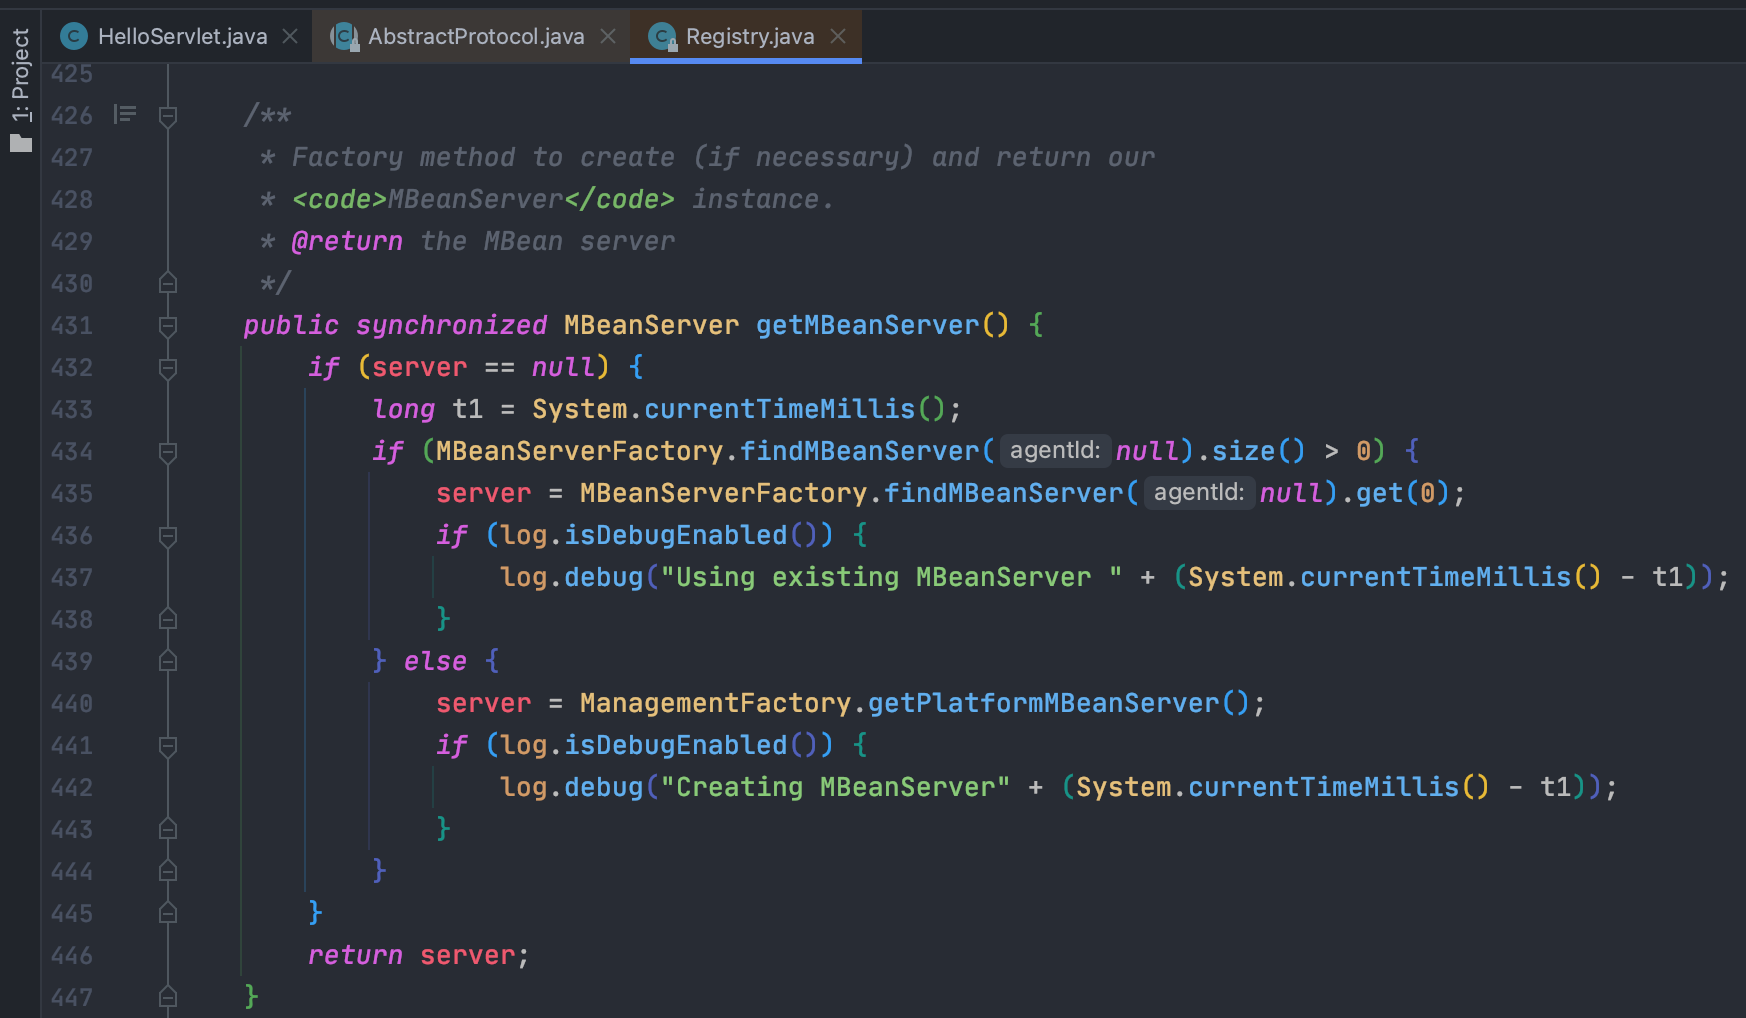Click the public keyword on line 431
The width and height of the screenshot is (1746, 1018).
pos(291,326)
